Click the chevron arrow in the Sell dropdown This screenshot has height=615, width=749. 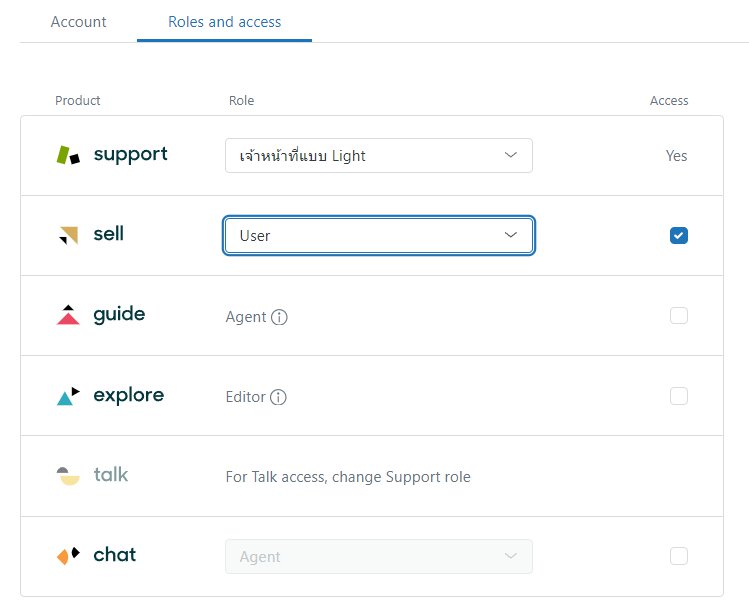(x=511, y=235)
